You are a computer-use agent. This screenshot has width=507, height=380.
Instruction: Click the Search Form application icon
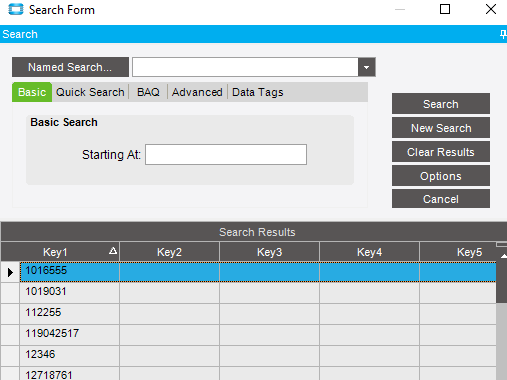click(x=16, y=10)
